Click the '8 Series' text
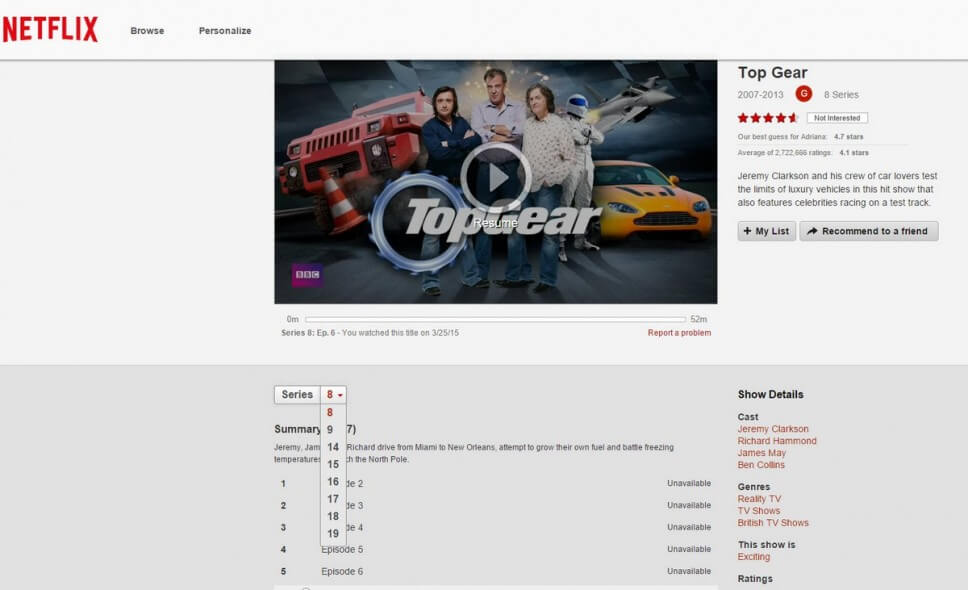Image resolution: width=968 pixels, height=590 pixels. [841, 94]
